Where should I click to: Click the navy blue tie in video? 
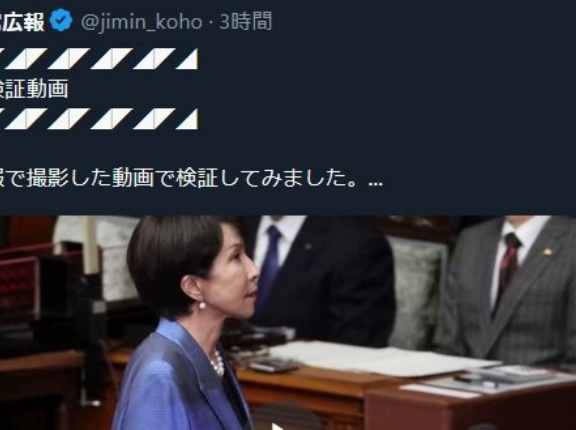(270, 264)
